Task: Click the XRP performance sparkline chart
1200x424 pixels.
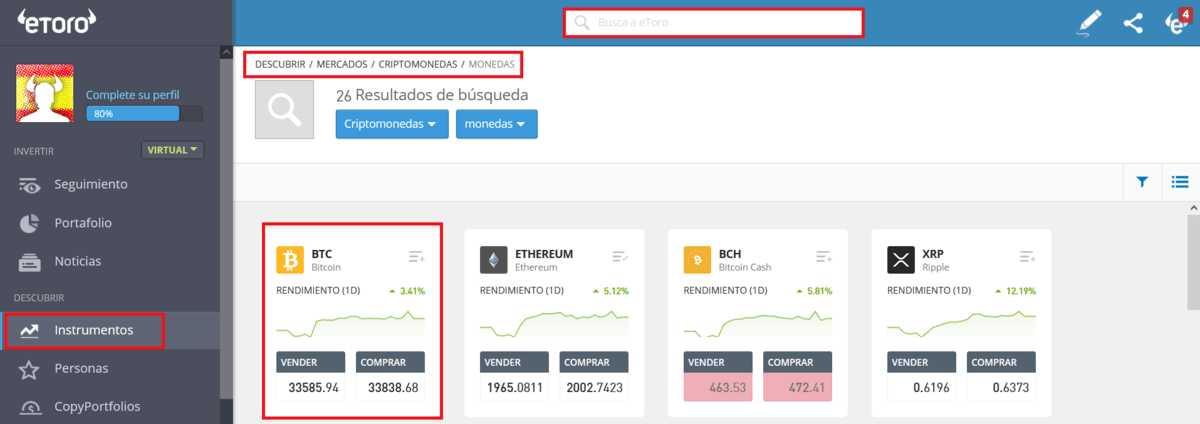Action: 962,322
